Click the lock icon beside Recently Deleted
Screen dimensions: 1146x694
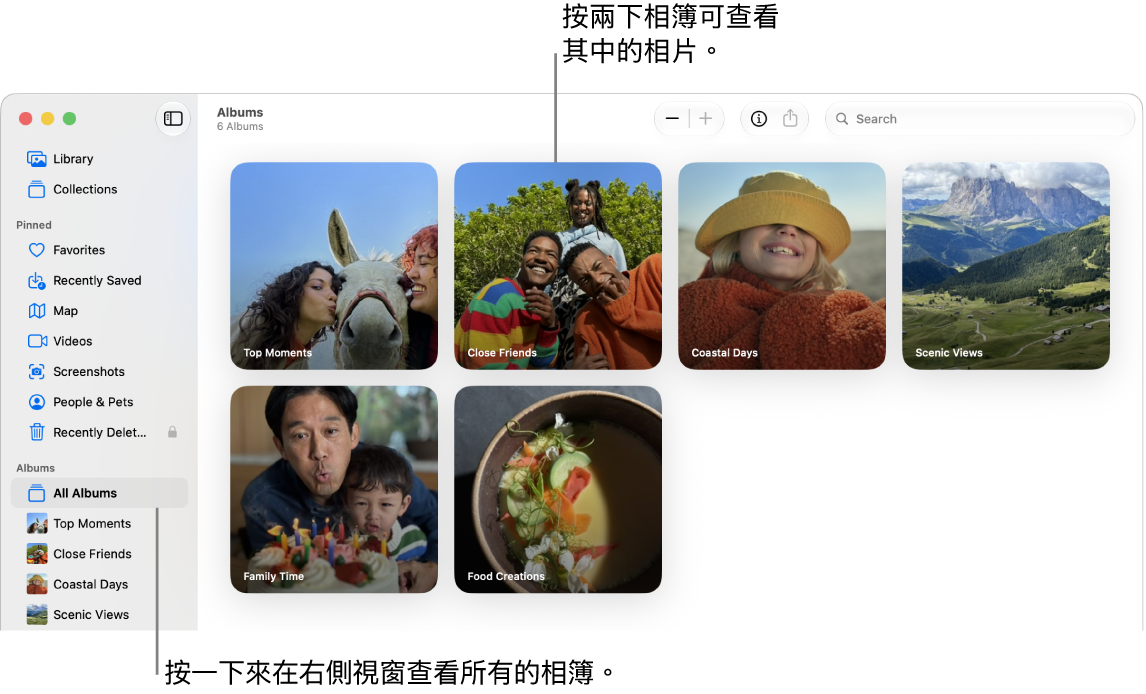172,432
